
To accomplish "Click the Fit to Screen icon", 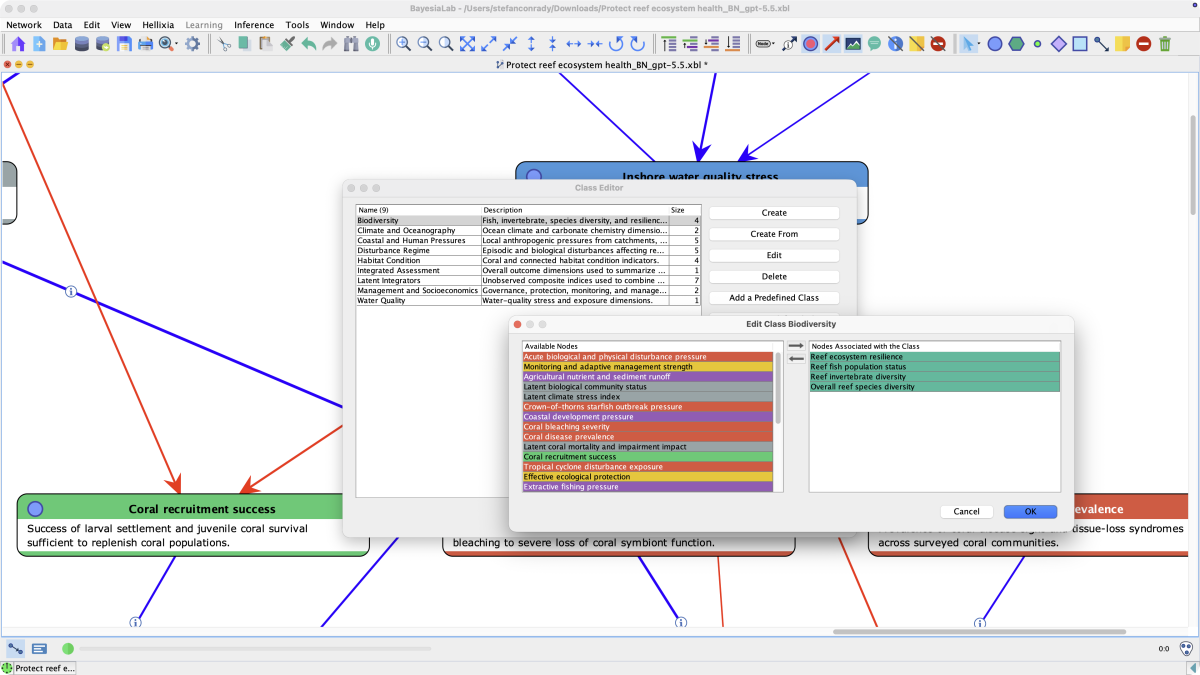I will pyautogui.click(x=467, y=44).
